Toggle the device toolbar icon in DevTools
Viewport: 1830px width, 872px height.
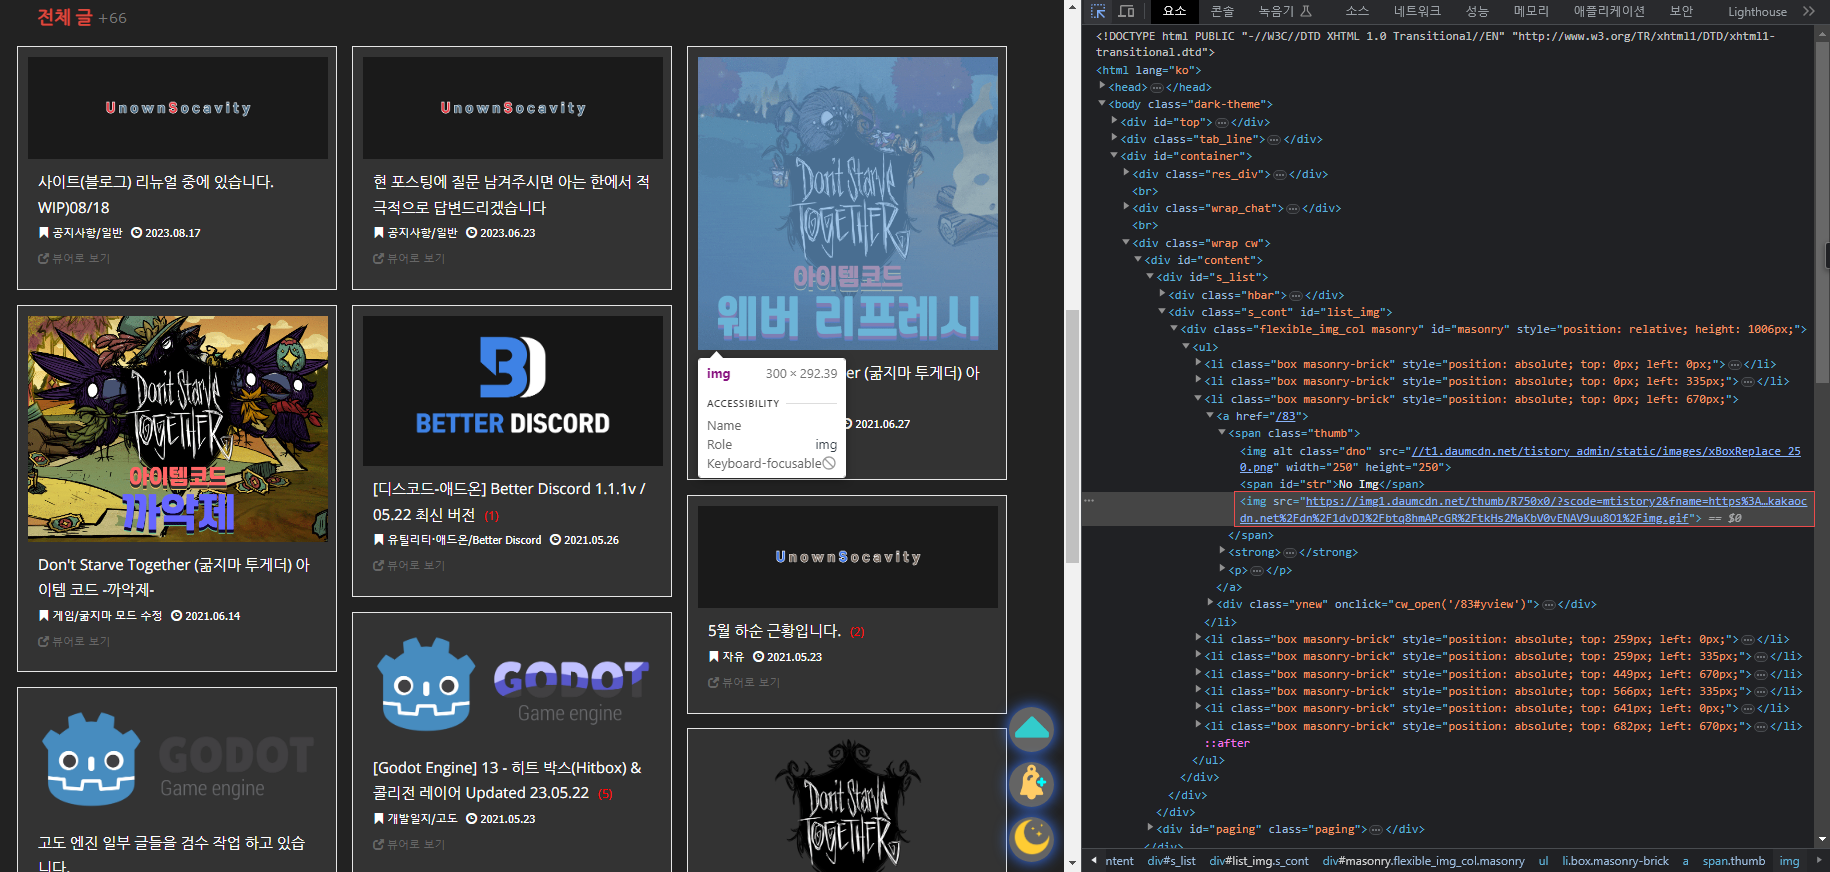(x=1126, y=11)
